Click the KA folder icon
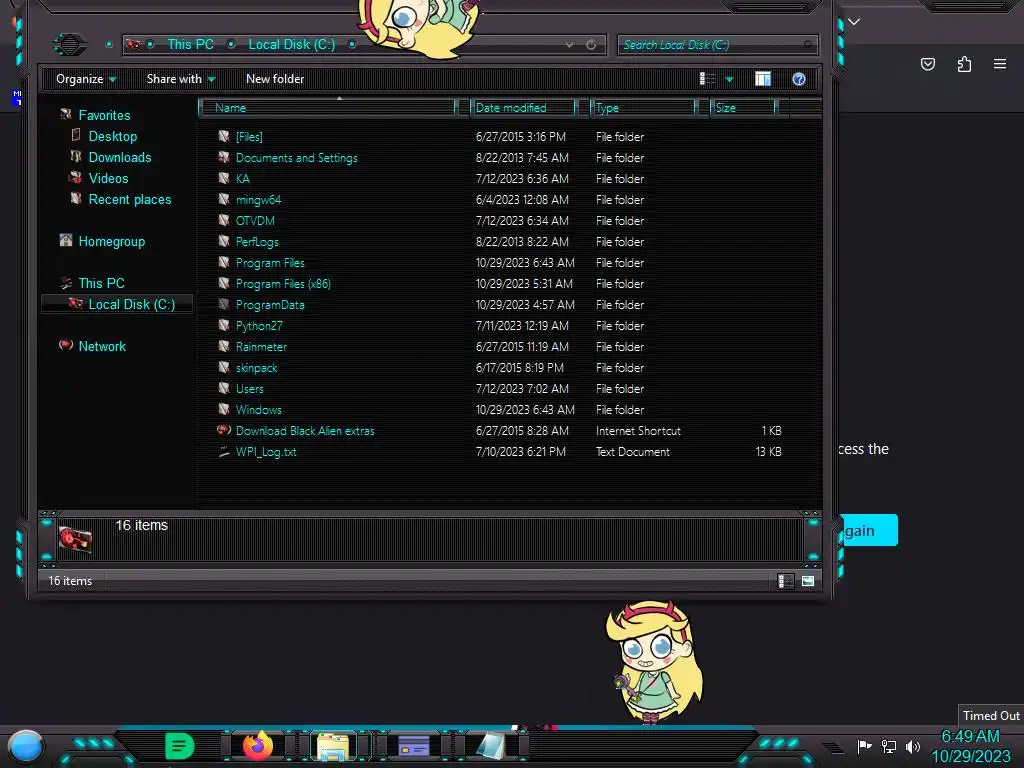 (x=224, y=178)
